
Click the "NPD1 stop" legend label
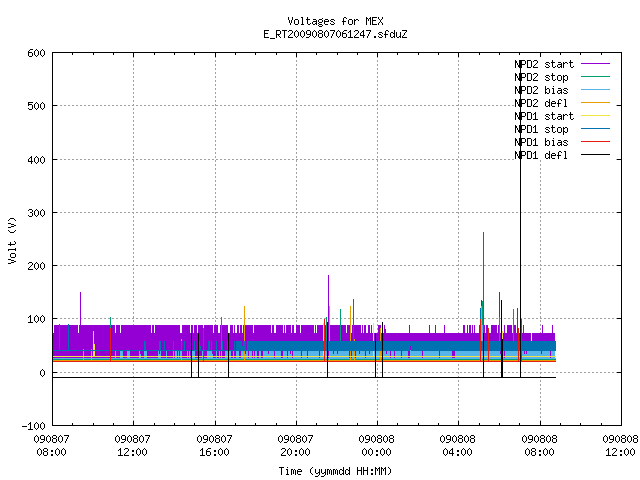[x=541, y=129]
